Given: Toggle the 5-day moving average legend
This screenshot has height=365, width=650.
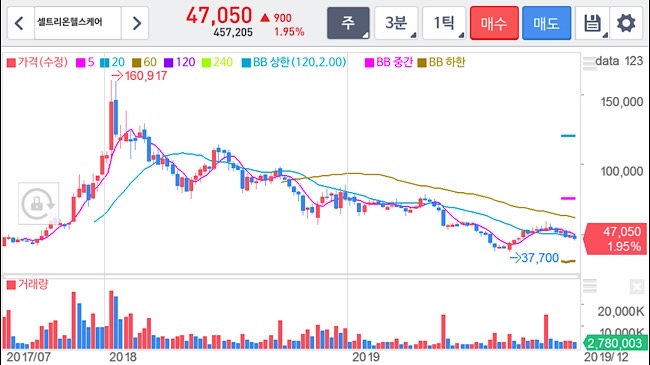Looking at the screenshot, I should (x=85, y=62).
